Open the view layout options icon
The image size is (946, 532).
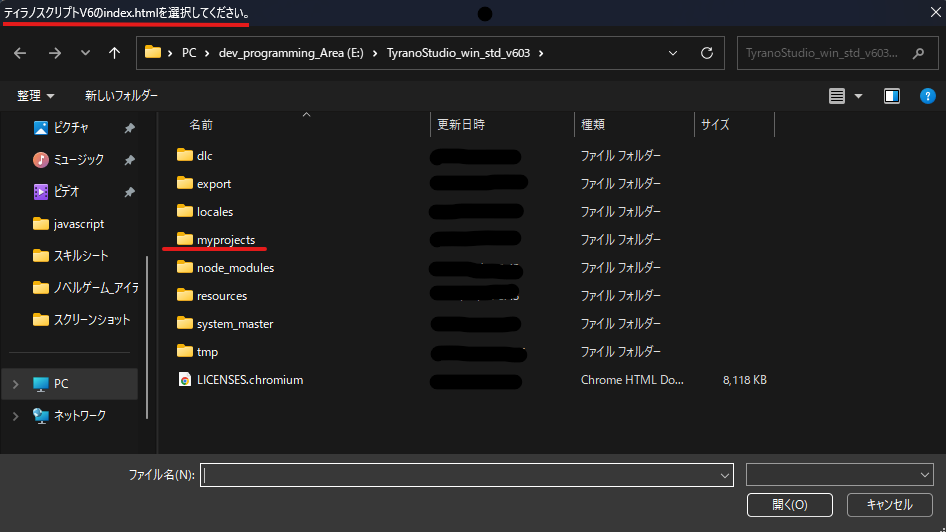coord(837,96)
